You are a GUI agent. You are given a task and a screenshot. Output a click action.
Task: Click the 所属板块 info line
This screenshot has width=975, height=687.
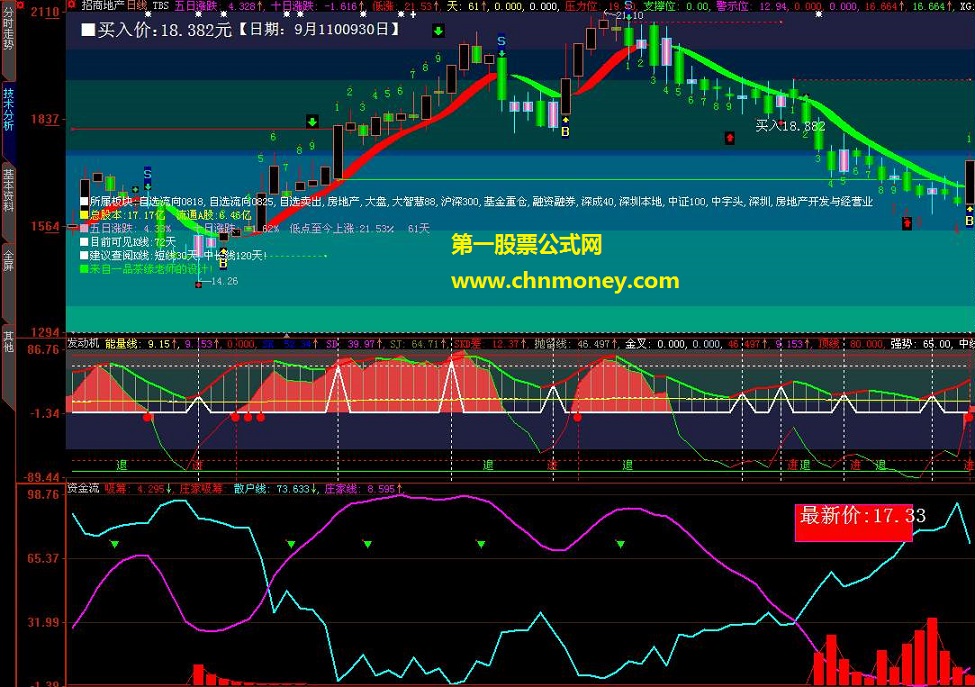pos(476,201)
